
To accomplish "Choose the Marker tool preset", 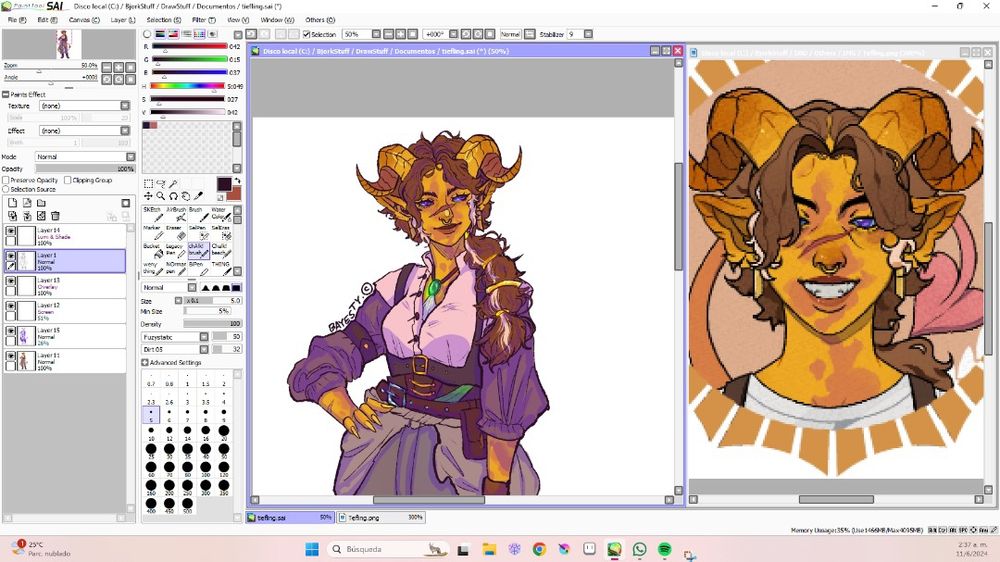I will 153,232.
